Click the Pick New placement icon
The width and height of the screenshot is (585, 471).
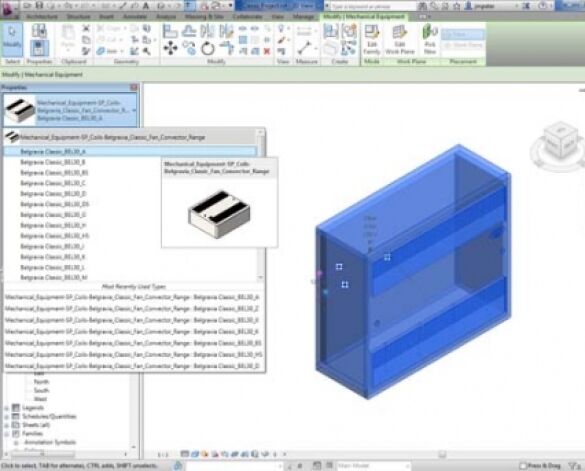coord(430,40)
